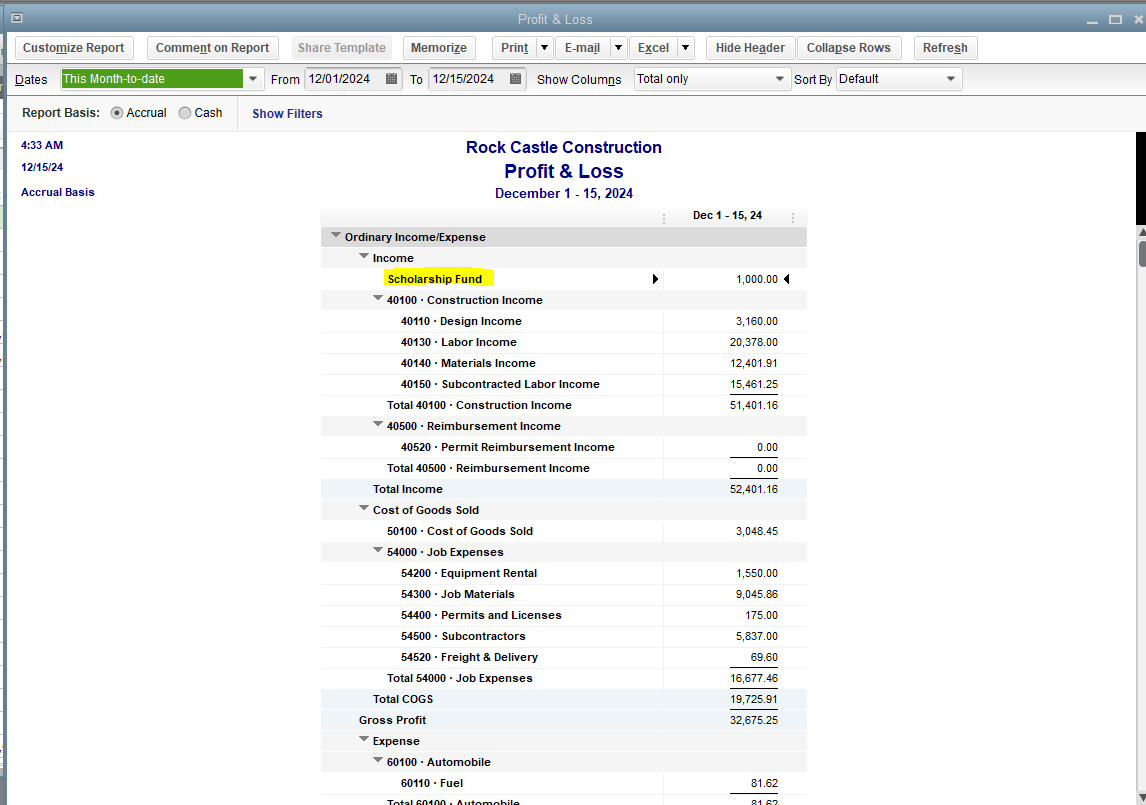Collapse 60100 Automobile group
This screenshot has height=805, width=1146.
tap(378, 760)
